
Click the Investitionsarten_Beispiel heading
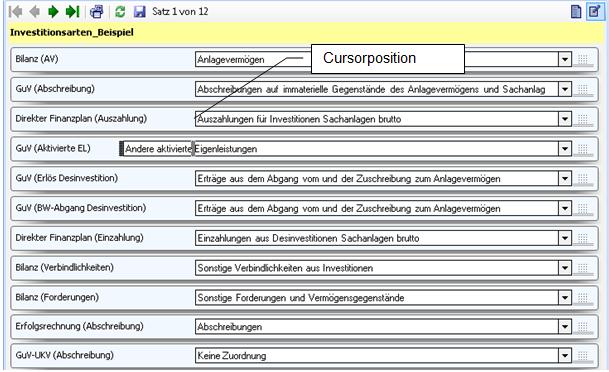[72, 32]
